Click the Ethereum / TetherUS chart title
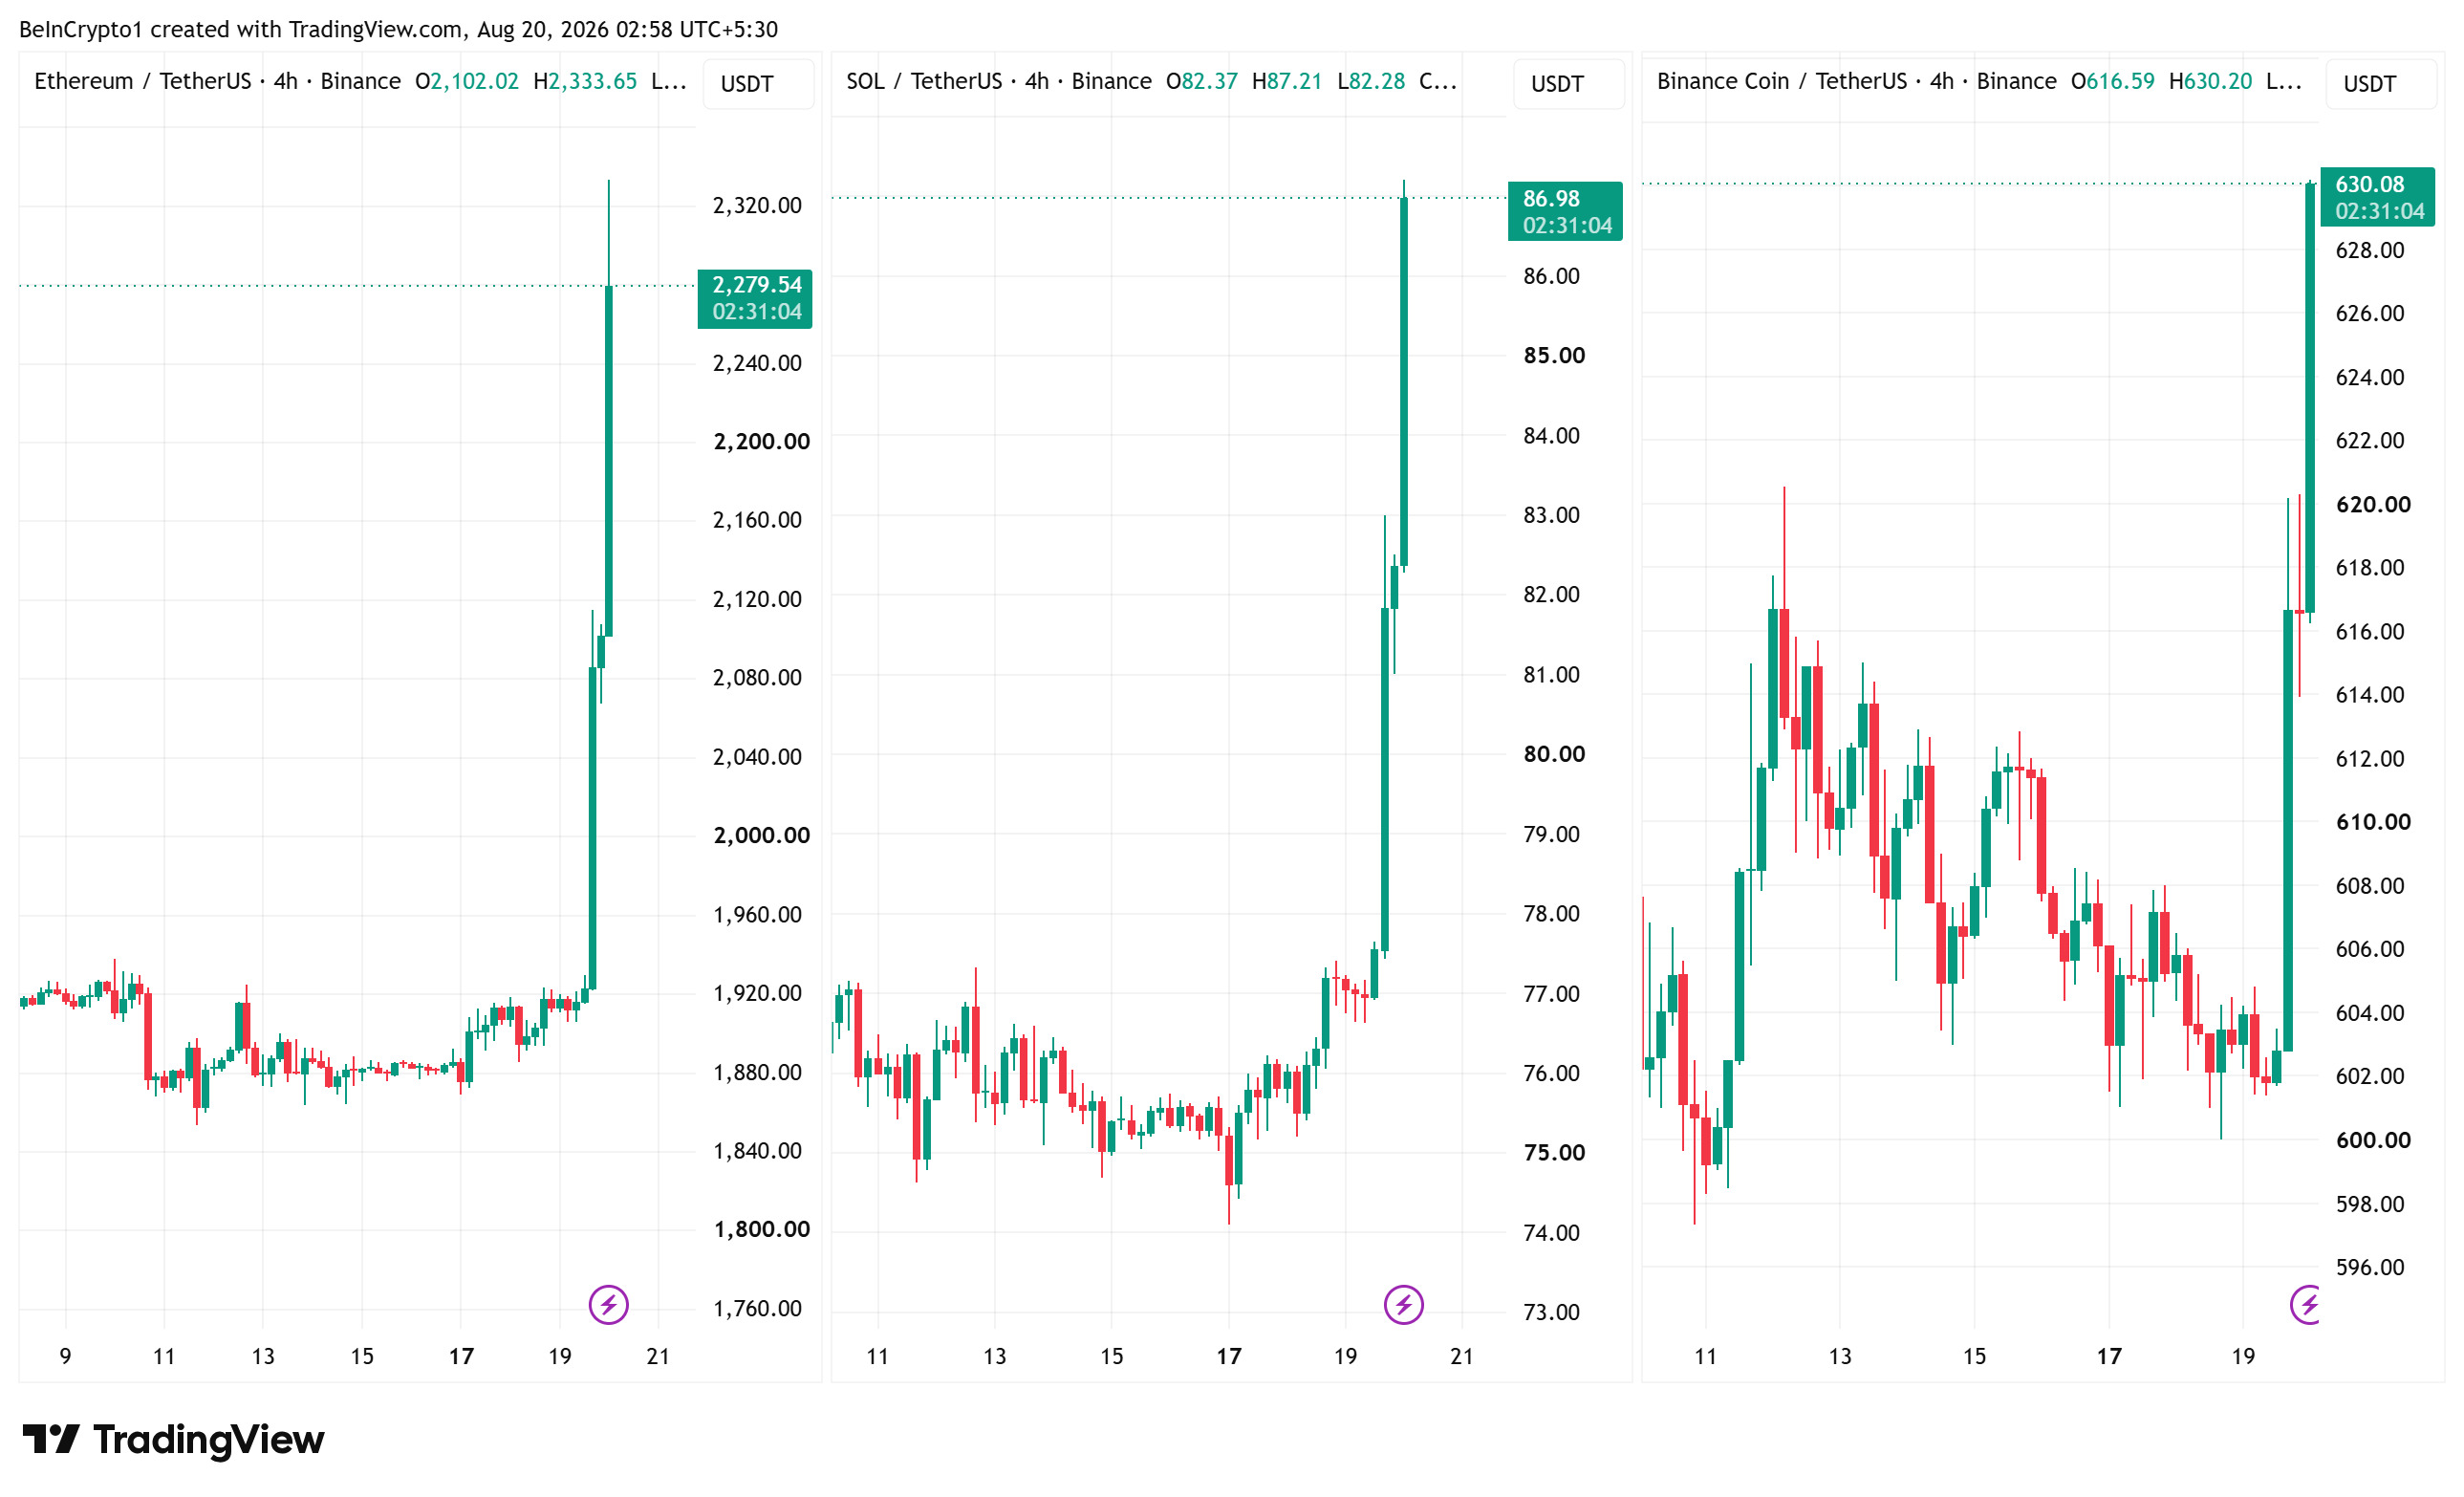Image resolution: width=2464 pixels, height=1497 pixels. 143,81
